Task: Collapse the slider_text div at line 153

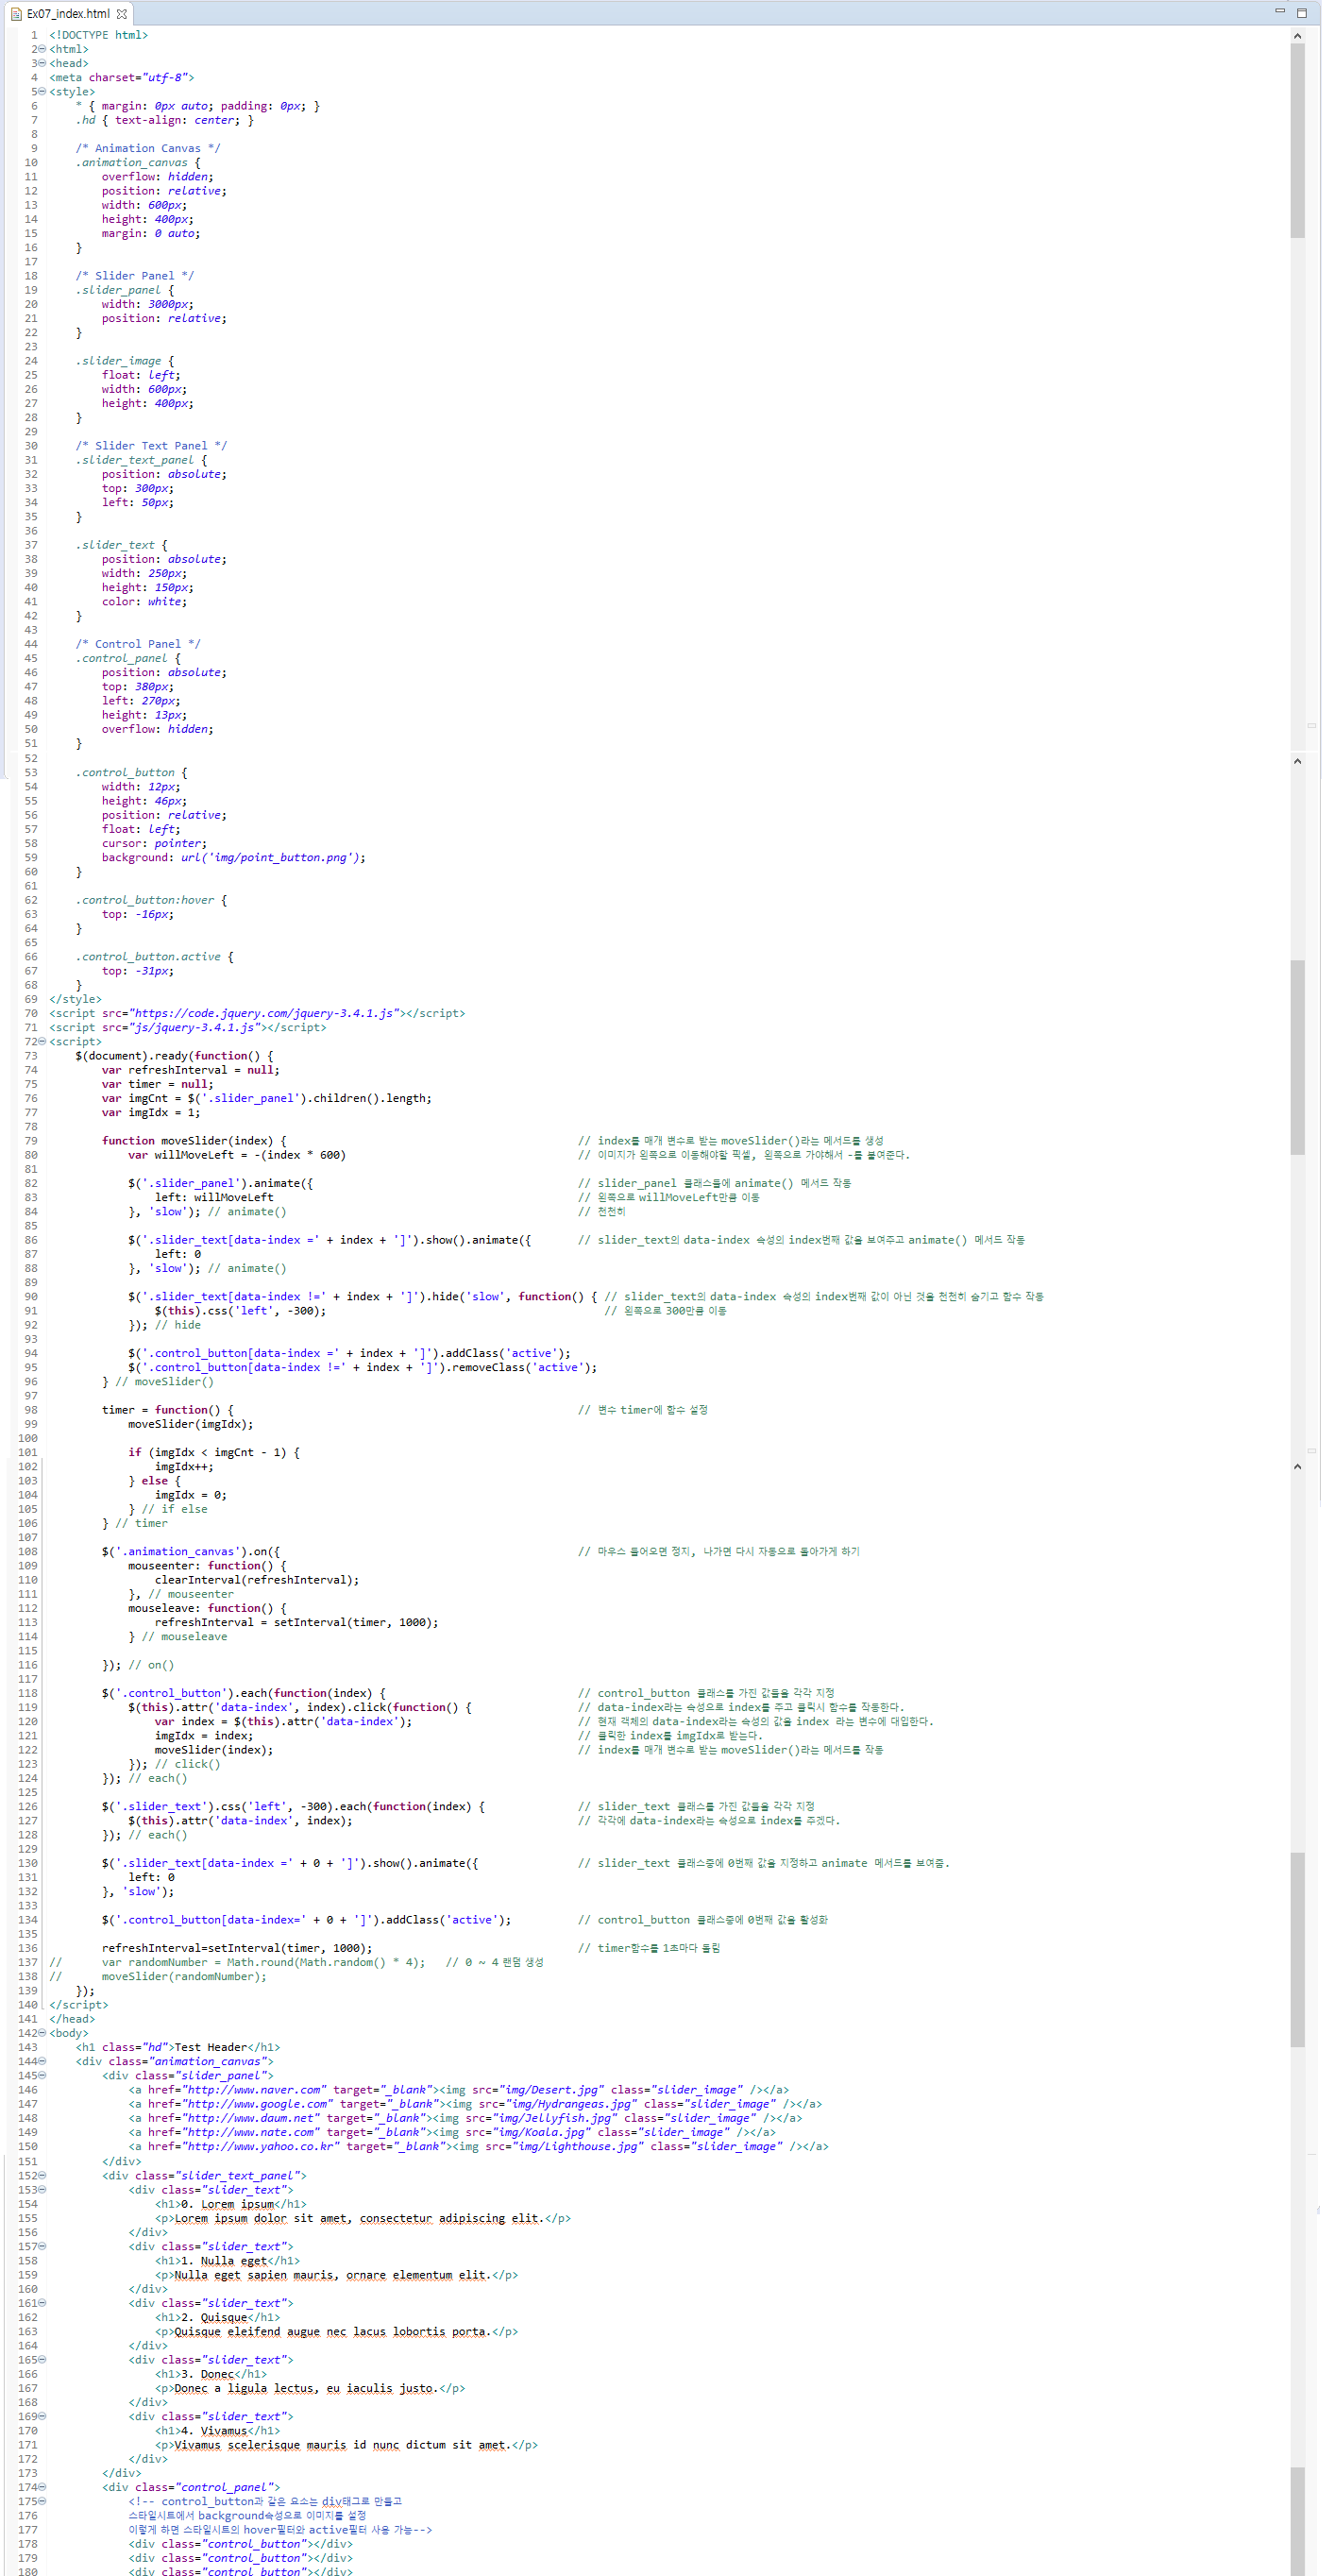Action: click(42, 2189)
